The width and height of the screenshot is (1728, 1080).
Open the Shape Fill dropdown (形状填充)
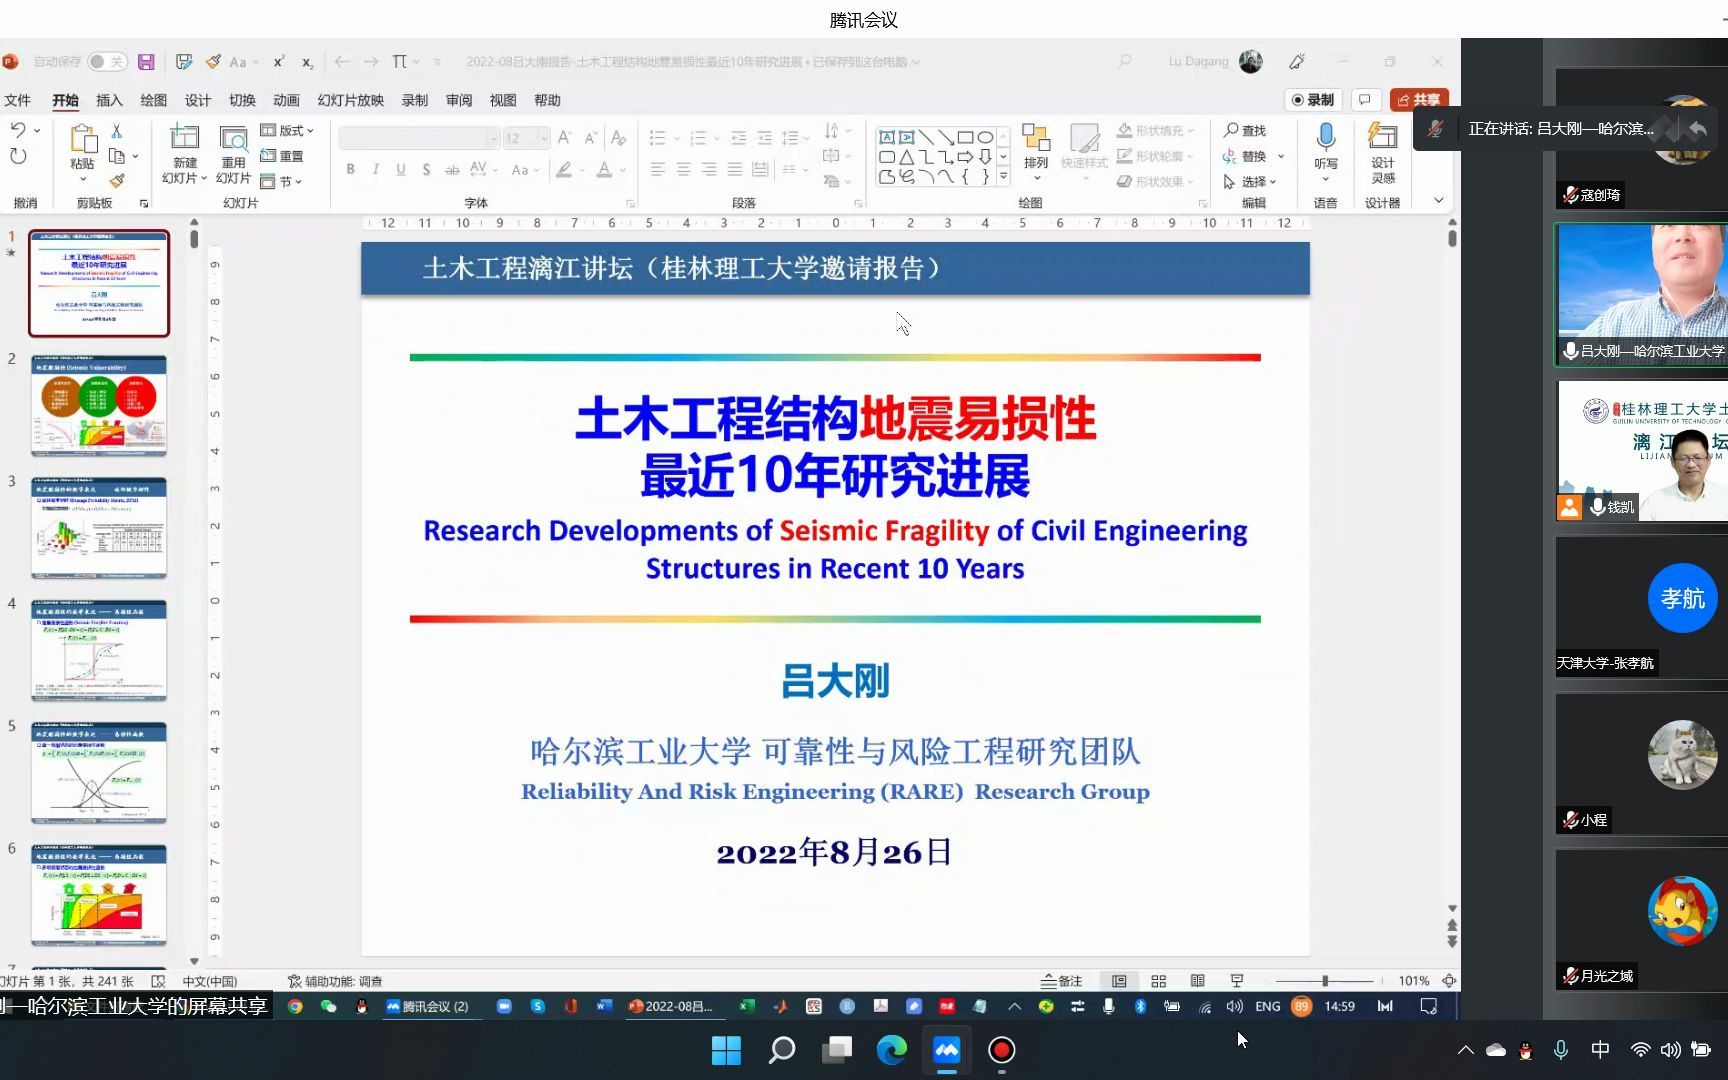(x=1155, y=130)
